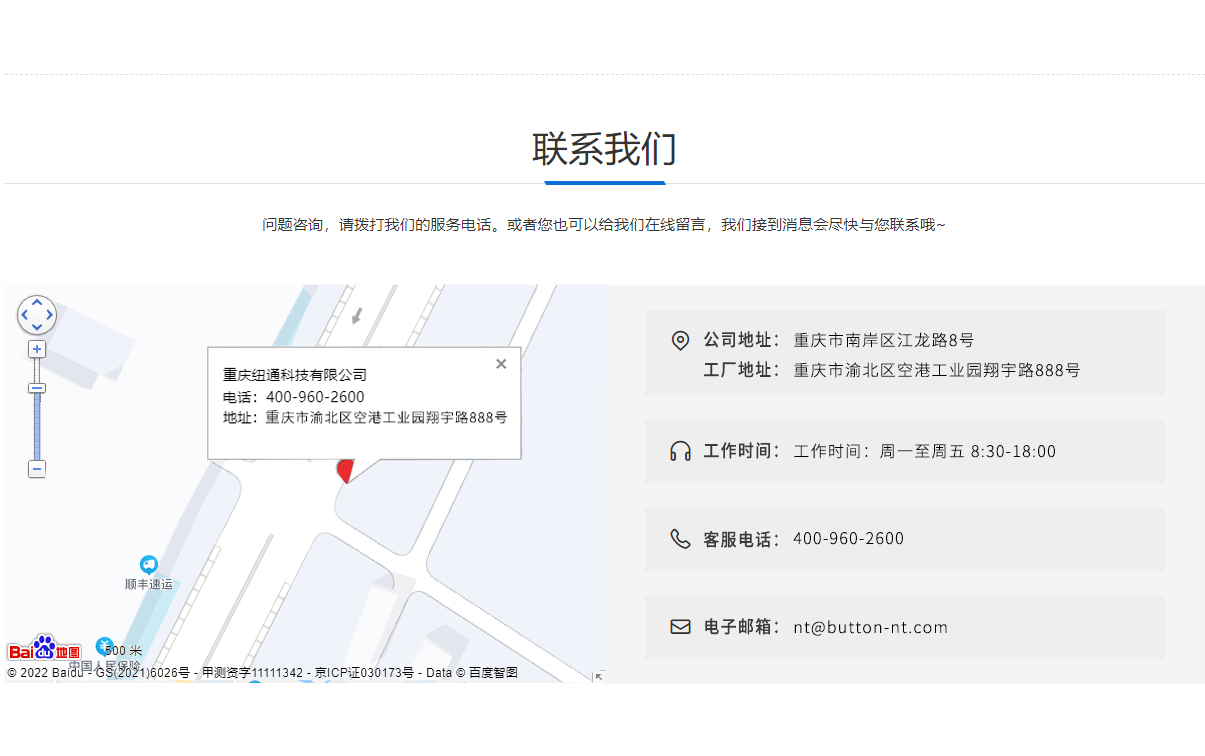The width and height of the screenshot is (1205, 756).
Task: Click the phone handset icon beside 客服电话
Action: [x=680, y=539]
